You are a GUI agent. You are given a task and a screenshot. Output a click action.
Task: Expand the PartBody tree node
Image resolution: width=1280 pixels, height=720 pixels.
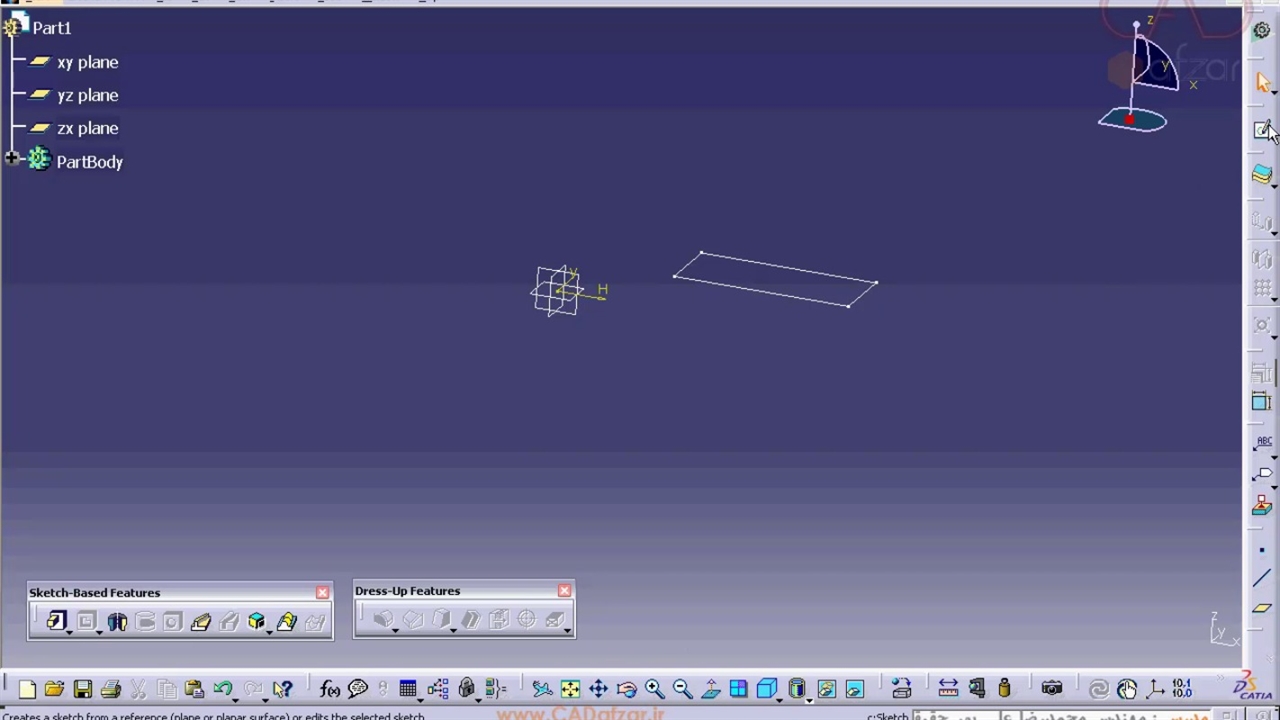point(11,159)
